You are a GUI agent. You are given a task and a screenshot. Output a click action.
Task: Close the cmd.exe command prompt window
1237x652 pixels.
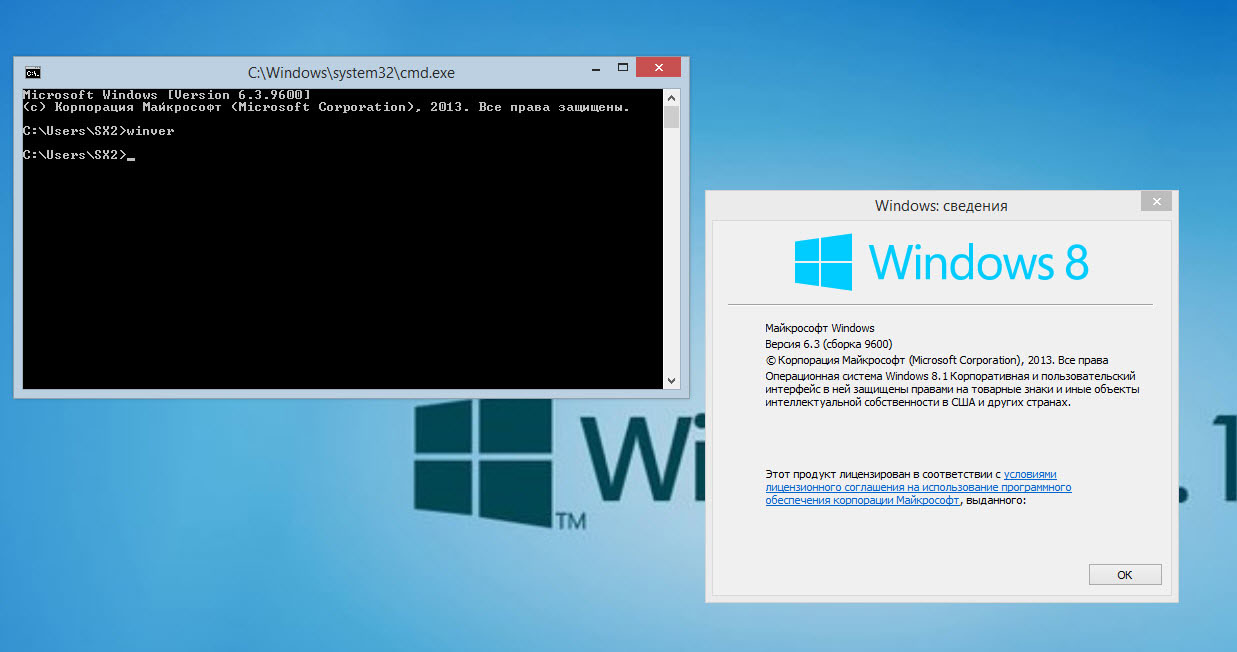pos(658,69)
